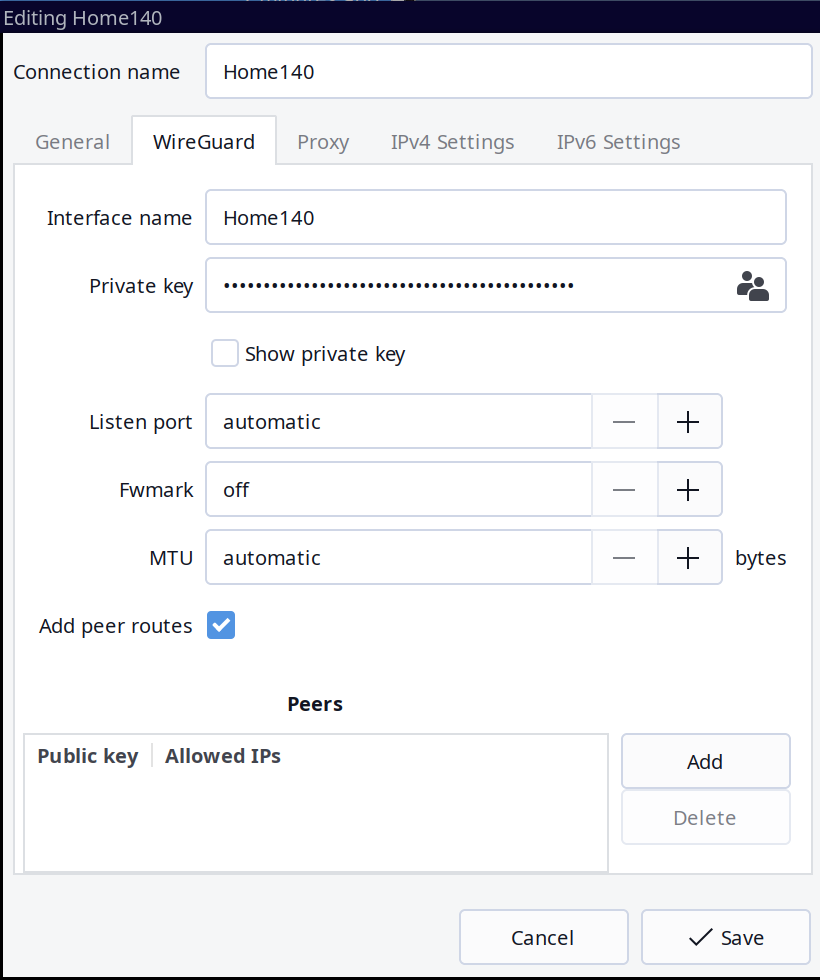Increase the Listen port value
This screenshot has height=980, width=820.
click(688, 422)
